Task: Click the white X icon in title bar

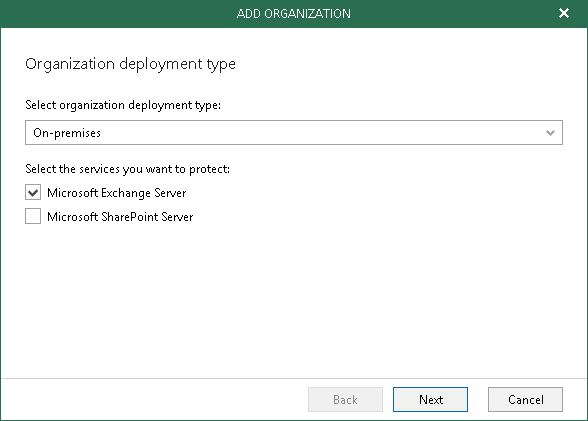Action: (x=564, y=13)
